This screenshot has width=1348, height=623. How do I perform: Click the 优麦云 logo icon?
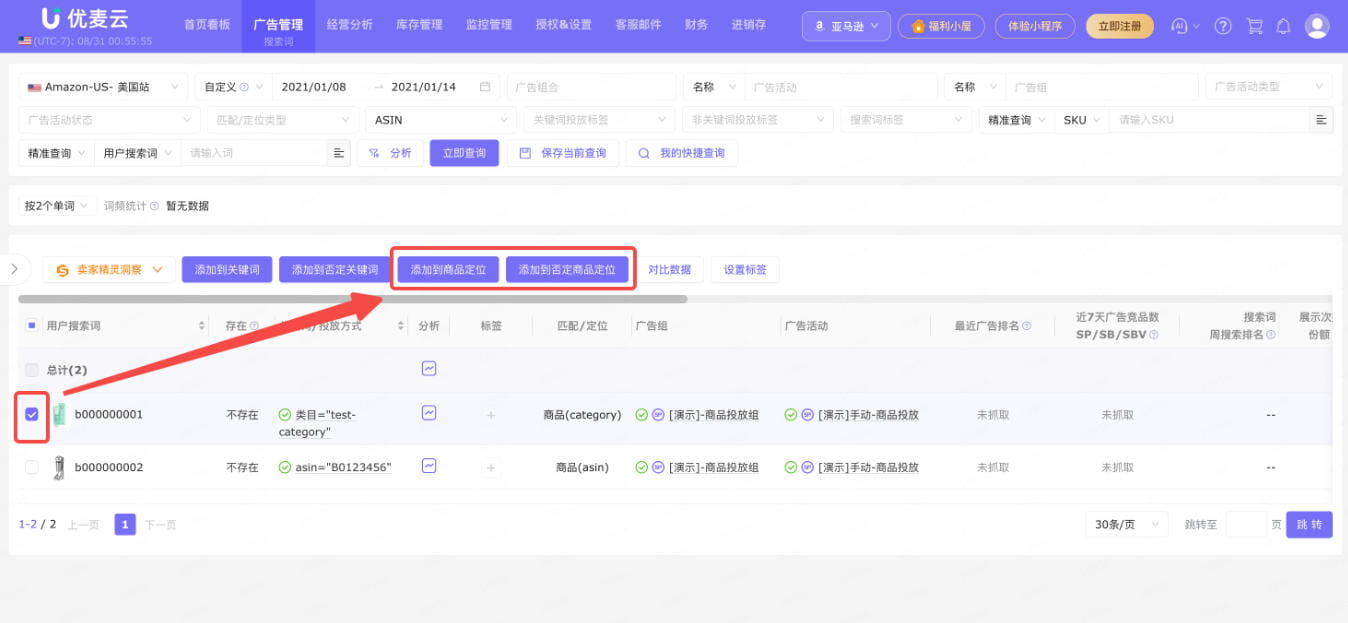click(52, 18)
